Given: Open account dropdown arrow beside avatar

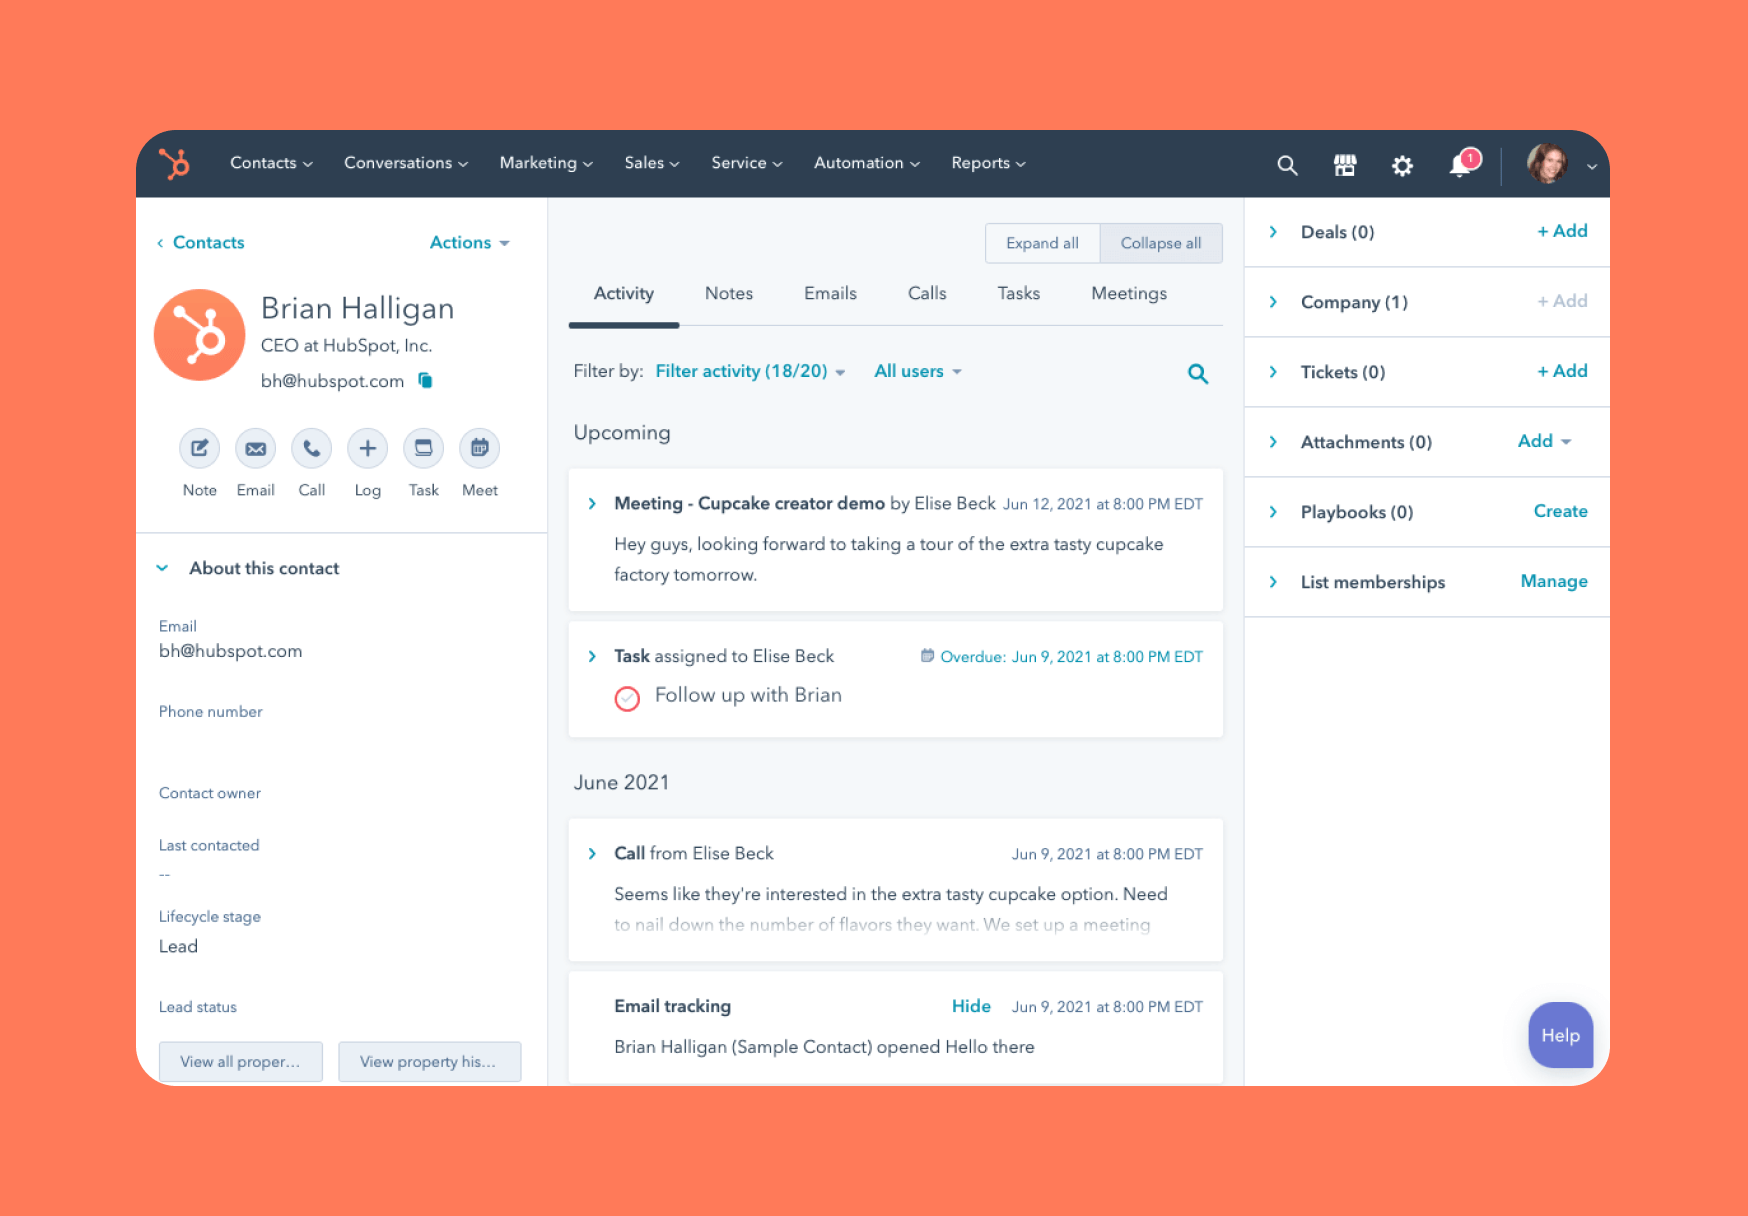Looking at the screenshot, I should tap(1591, 166).
